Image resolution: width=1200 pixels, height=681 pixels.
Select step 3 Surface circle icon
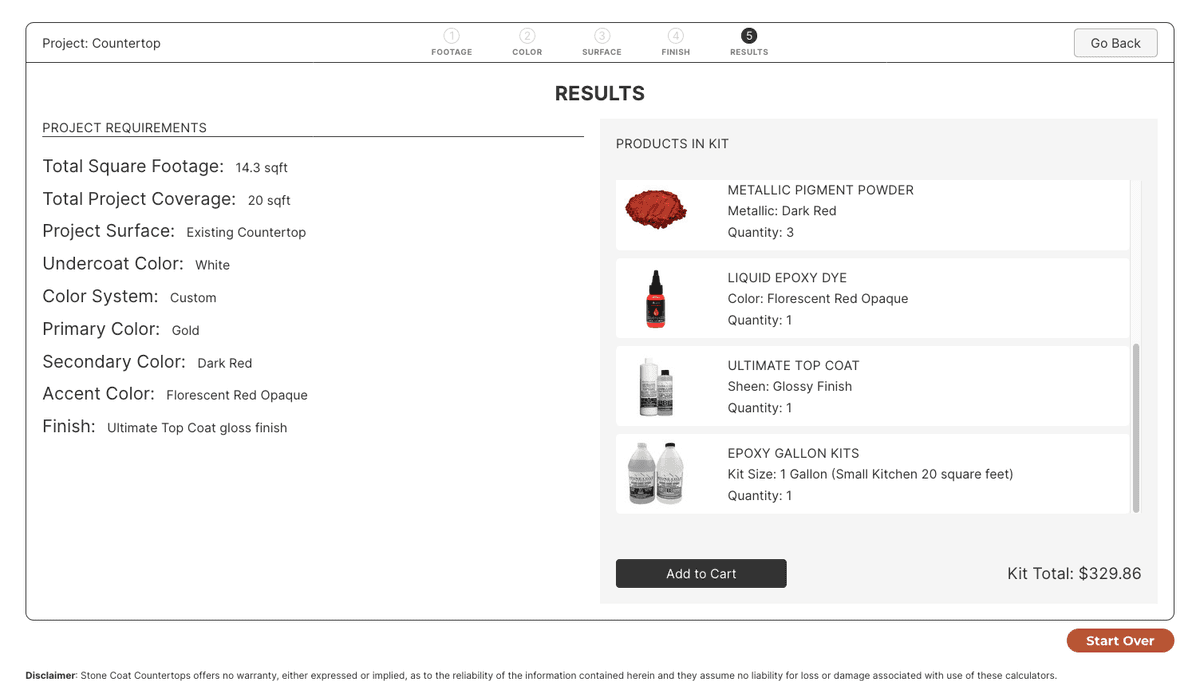tap(602, 36)
